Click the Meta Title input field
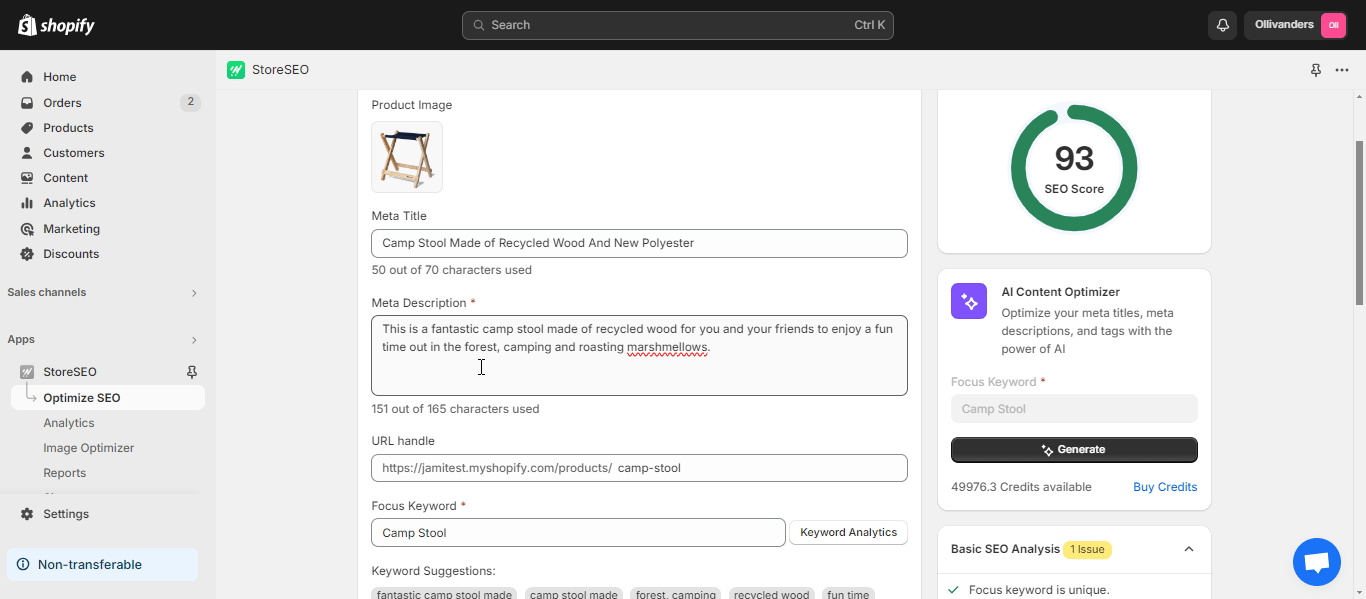 point(639,243)
